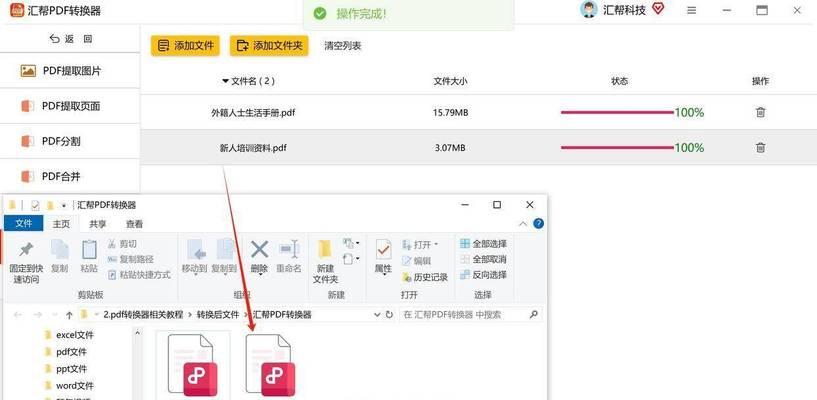Click 复制路径 in the ribbon
The image size is (817, 400).
(131, 259)
